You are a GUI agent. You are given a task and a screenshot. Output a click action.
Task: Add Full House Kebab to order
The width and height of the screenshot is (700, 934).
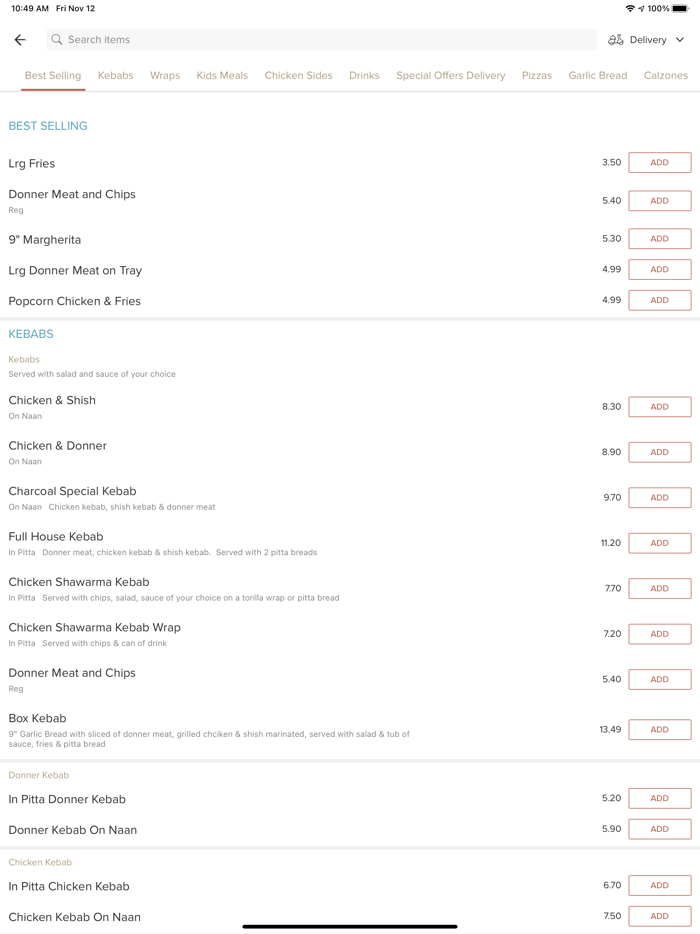(659, 543)
